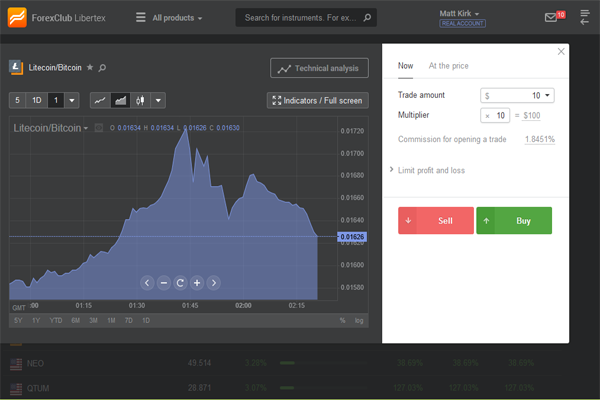
Task: Click the Litecoin coin icon
Action: [x=16, y=67]
